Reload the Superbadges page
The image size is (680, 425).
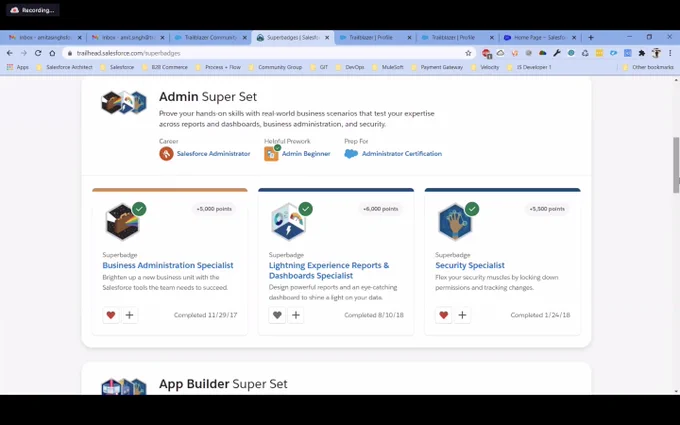tap(38, 53)
